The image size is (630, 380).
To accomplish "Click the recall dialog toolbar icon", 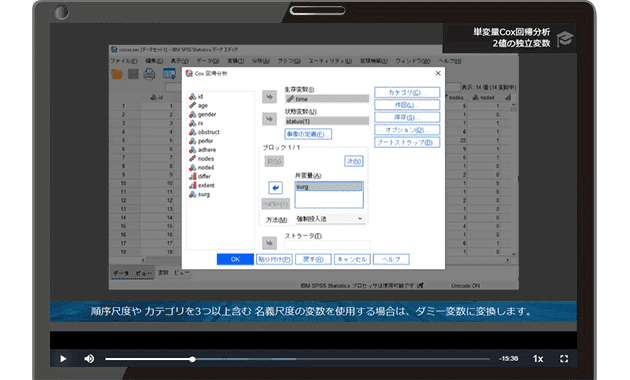I will tap(169, 74).
